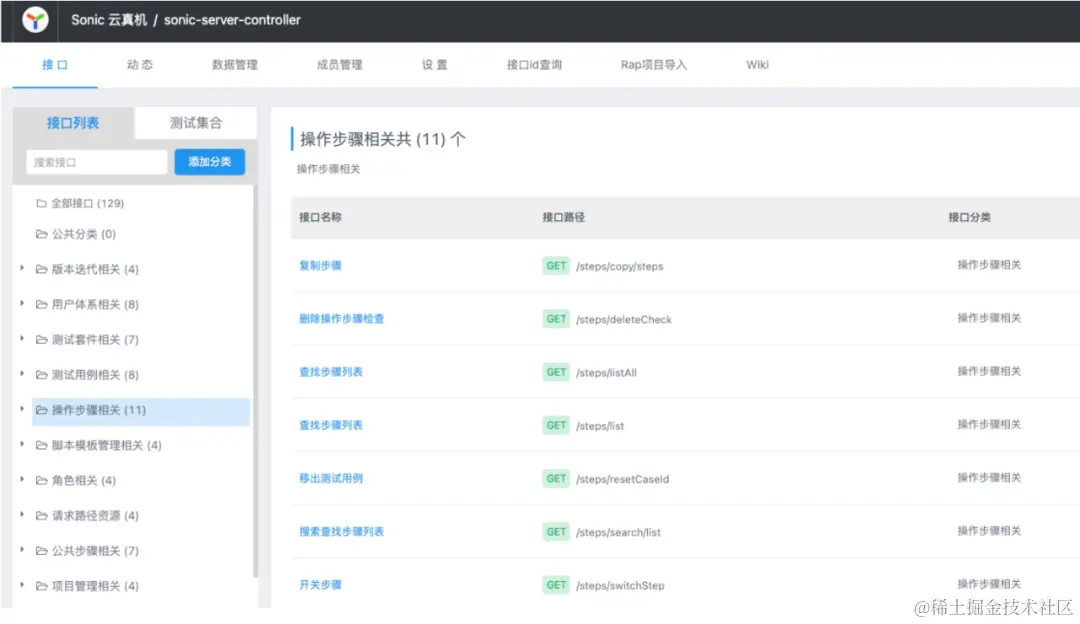
Task: Click 操作步骤相关 category in 开关步骤 row
Action: tap(989, 584)
